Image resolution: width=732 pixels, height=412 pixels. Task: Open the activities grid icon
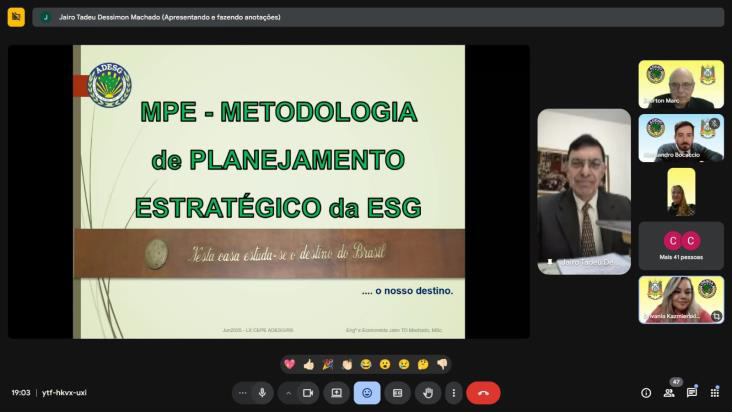pos(714,393)
